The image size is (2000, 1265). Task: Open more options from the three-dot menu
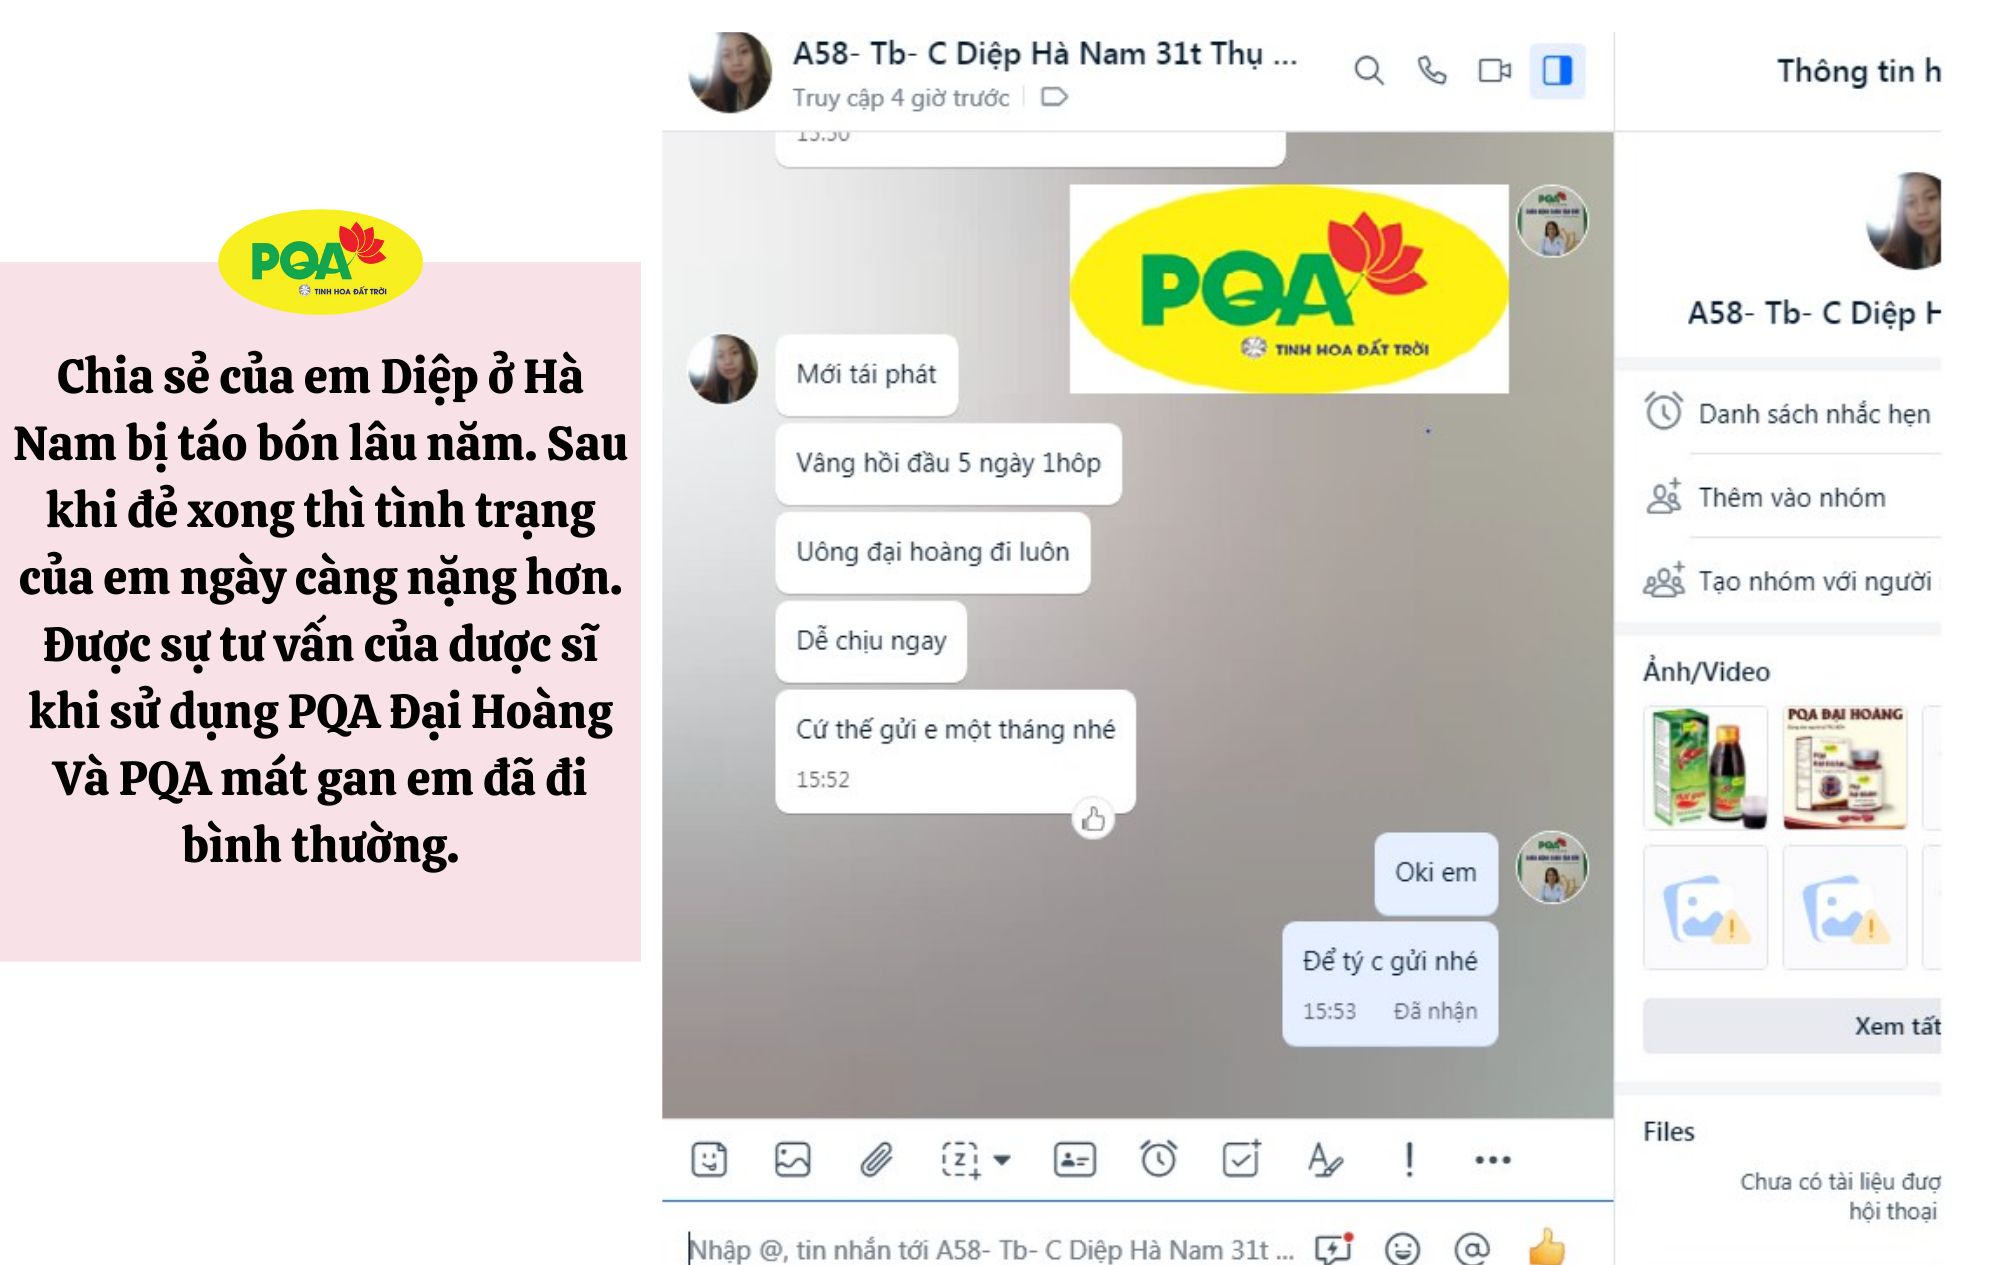click(x=1493, y=1160)
